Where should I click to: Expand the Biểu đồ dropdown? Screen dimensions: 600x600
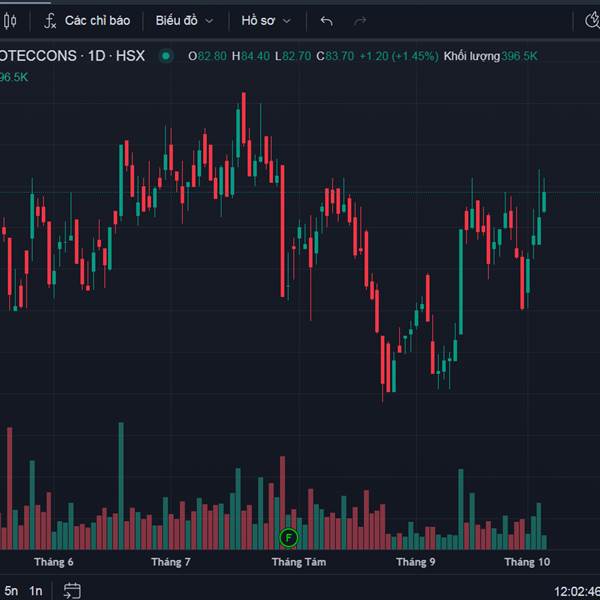[184, 20]
